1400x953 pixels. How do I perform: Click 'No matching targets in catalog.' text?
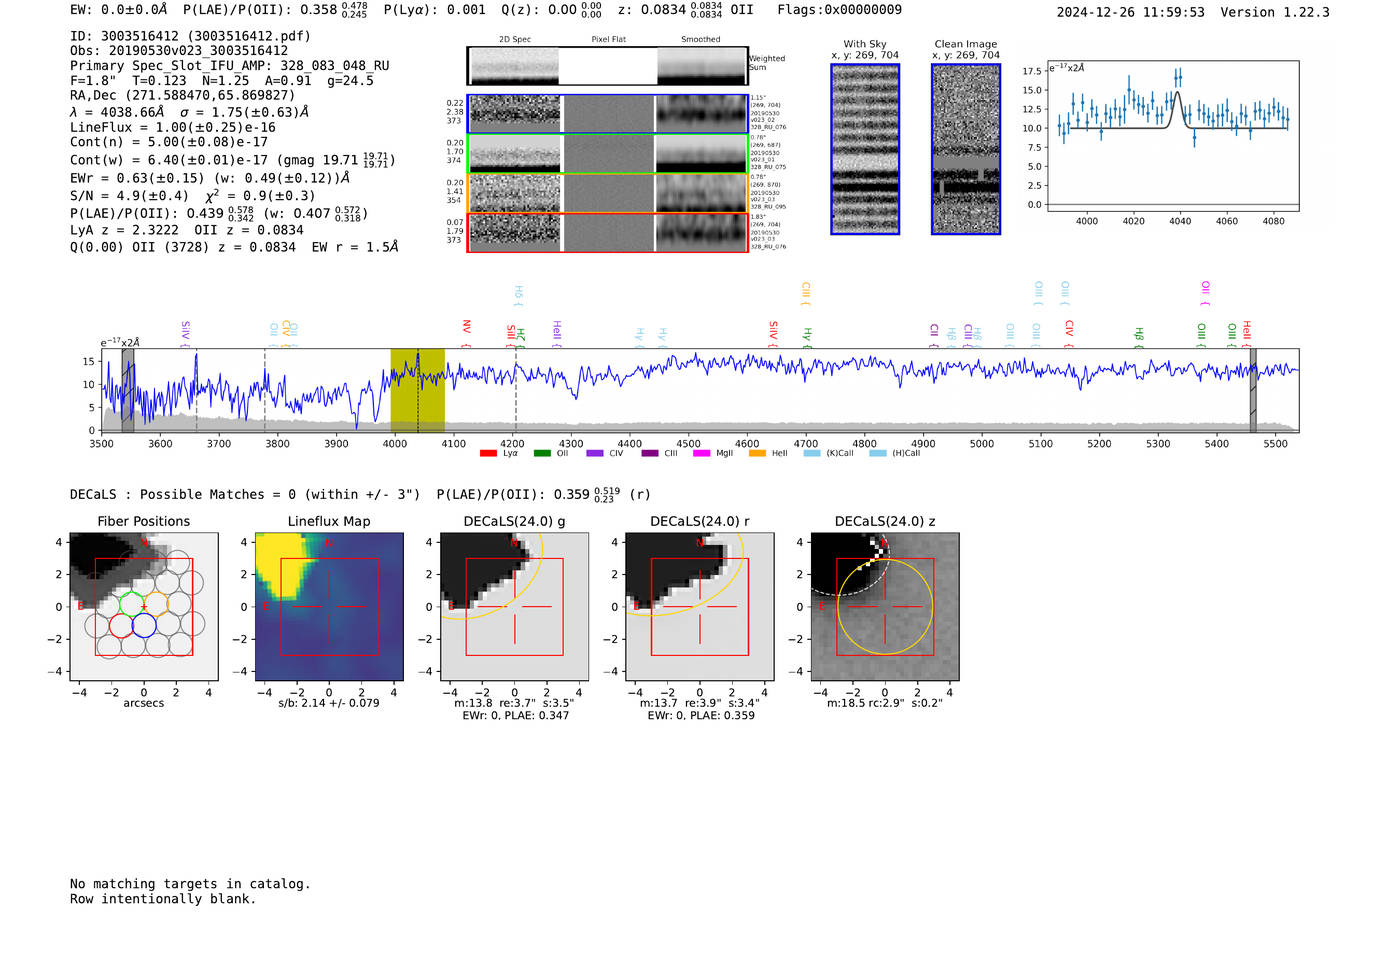[190, 884]
